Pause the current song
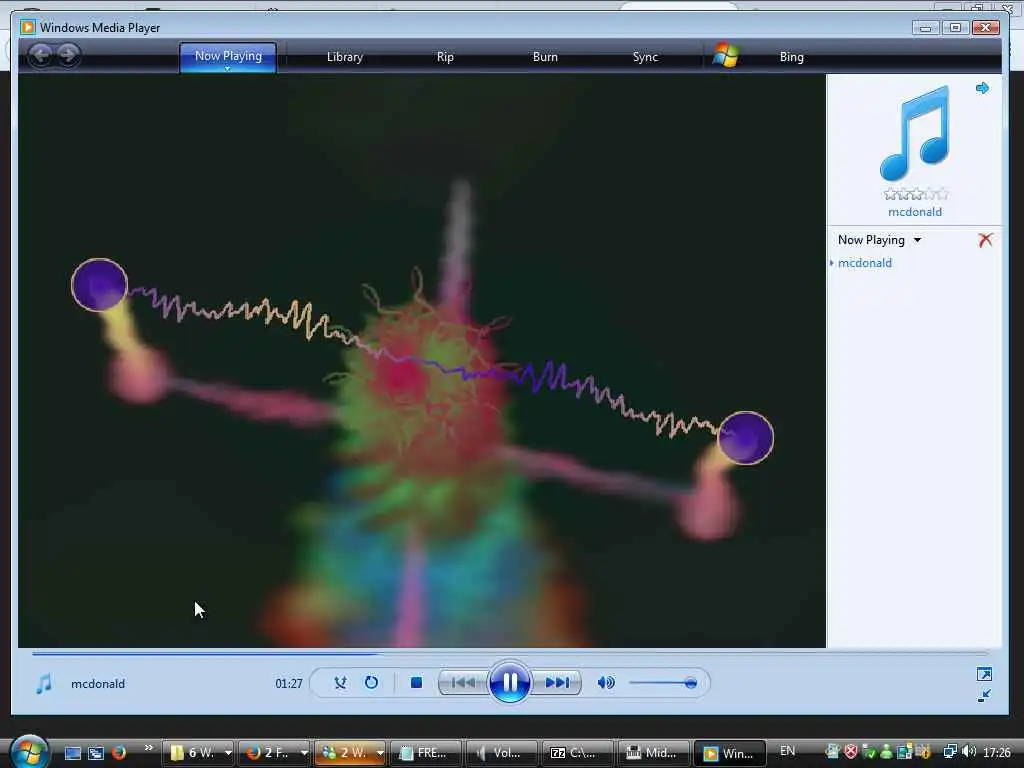 [509, 682]
